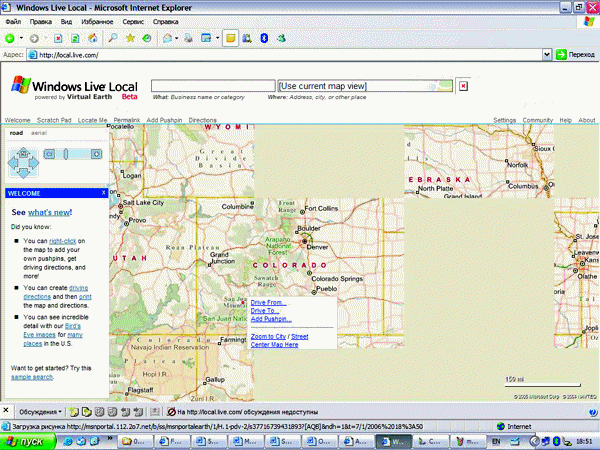The height and width of the screenshot is (450, 600).
Task: Print the page with the printer icon
Action: pyautogui.click(x=188, y=38)
